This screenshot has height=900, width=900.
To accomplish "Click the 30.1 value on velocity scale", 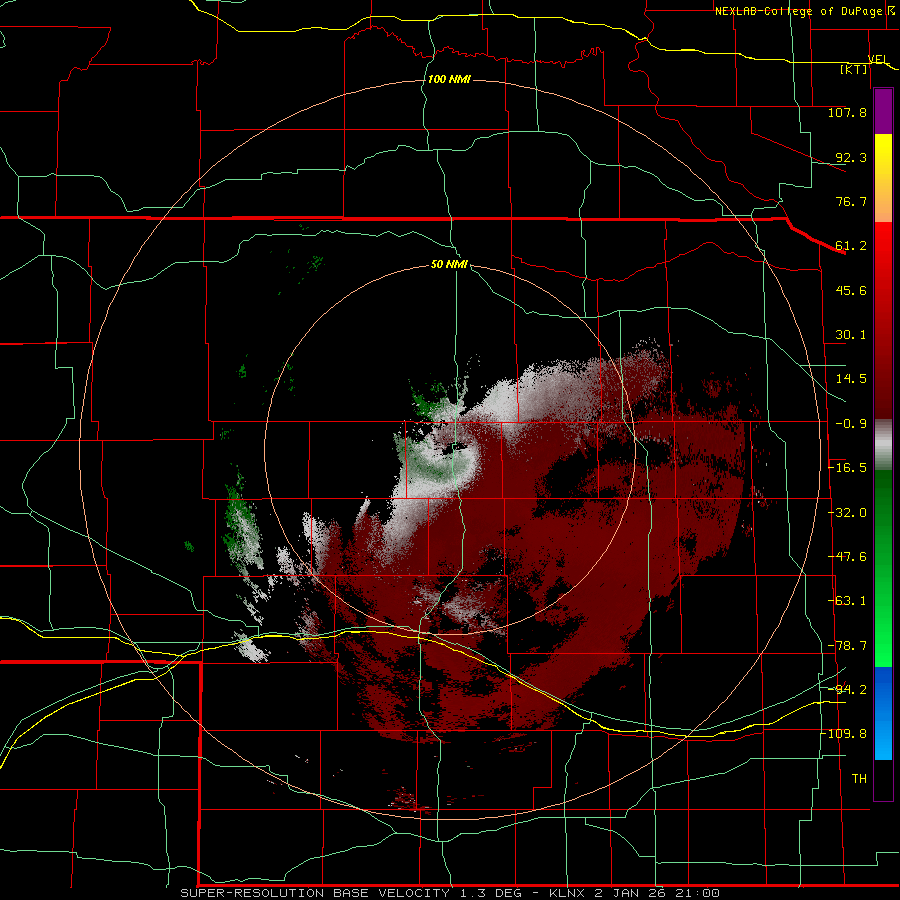I will [851, 335].
